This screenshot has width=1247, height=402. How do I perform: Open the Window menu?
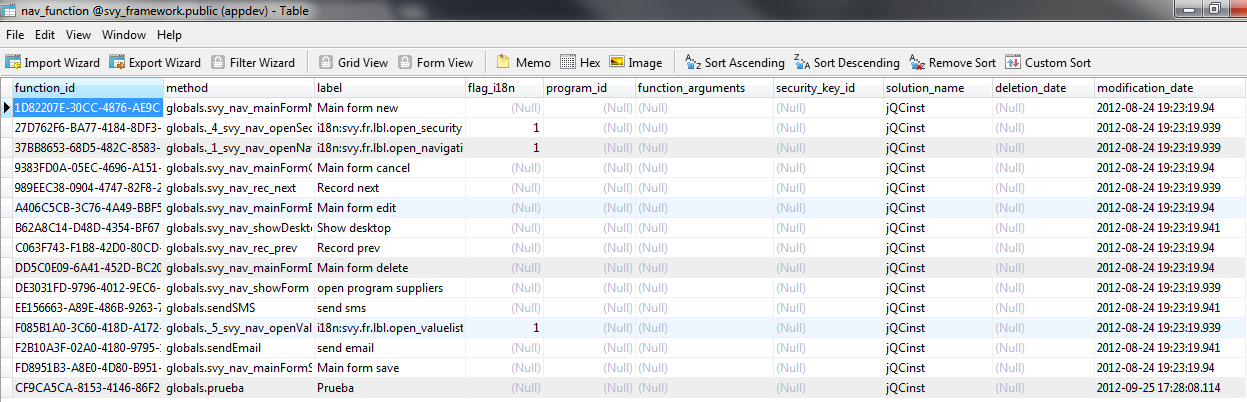point(124,35)
